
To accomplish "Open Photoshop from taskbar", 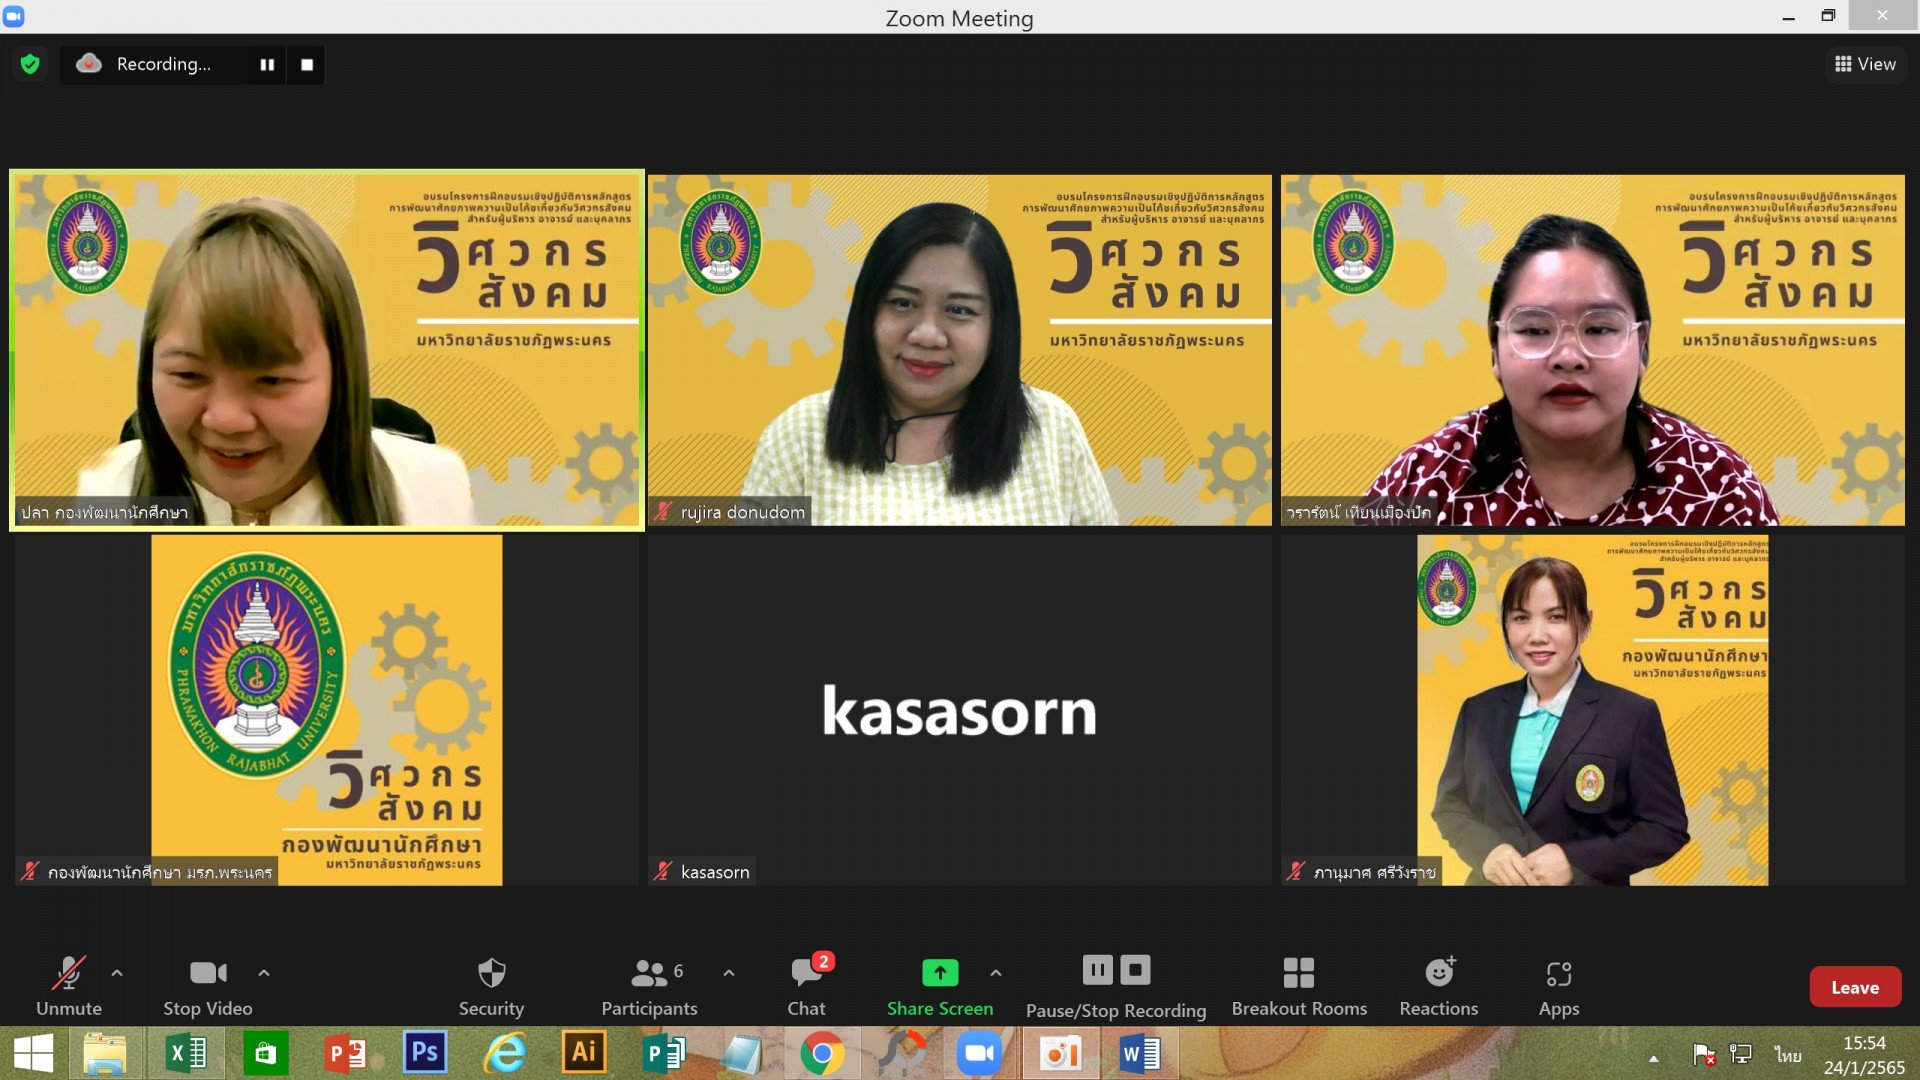I will coord(425,1053).
